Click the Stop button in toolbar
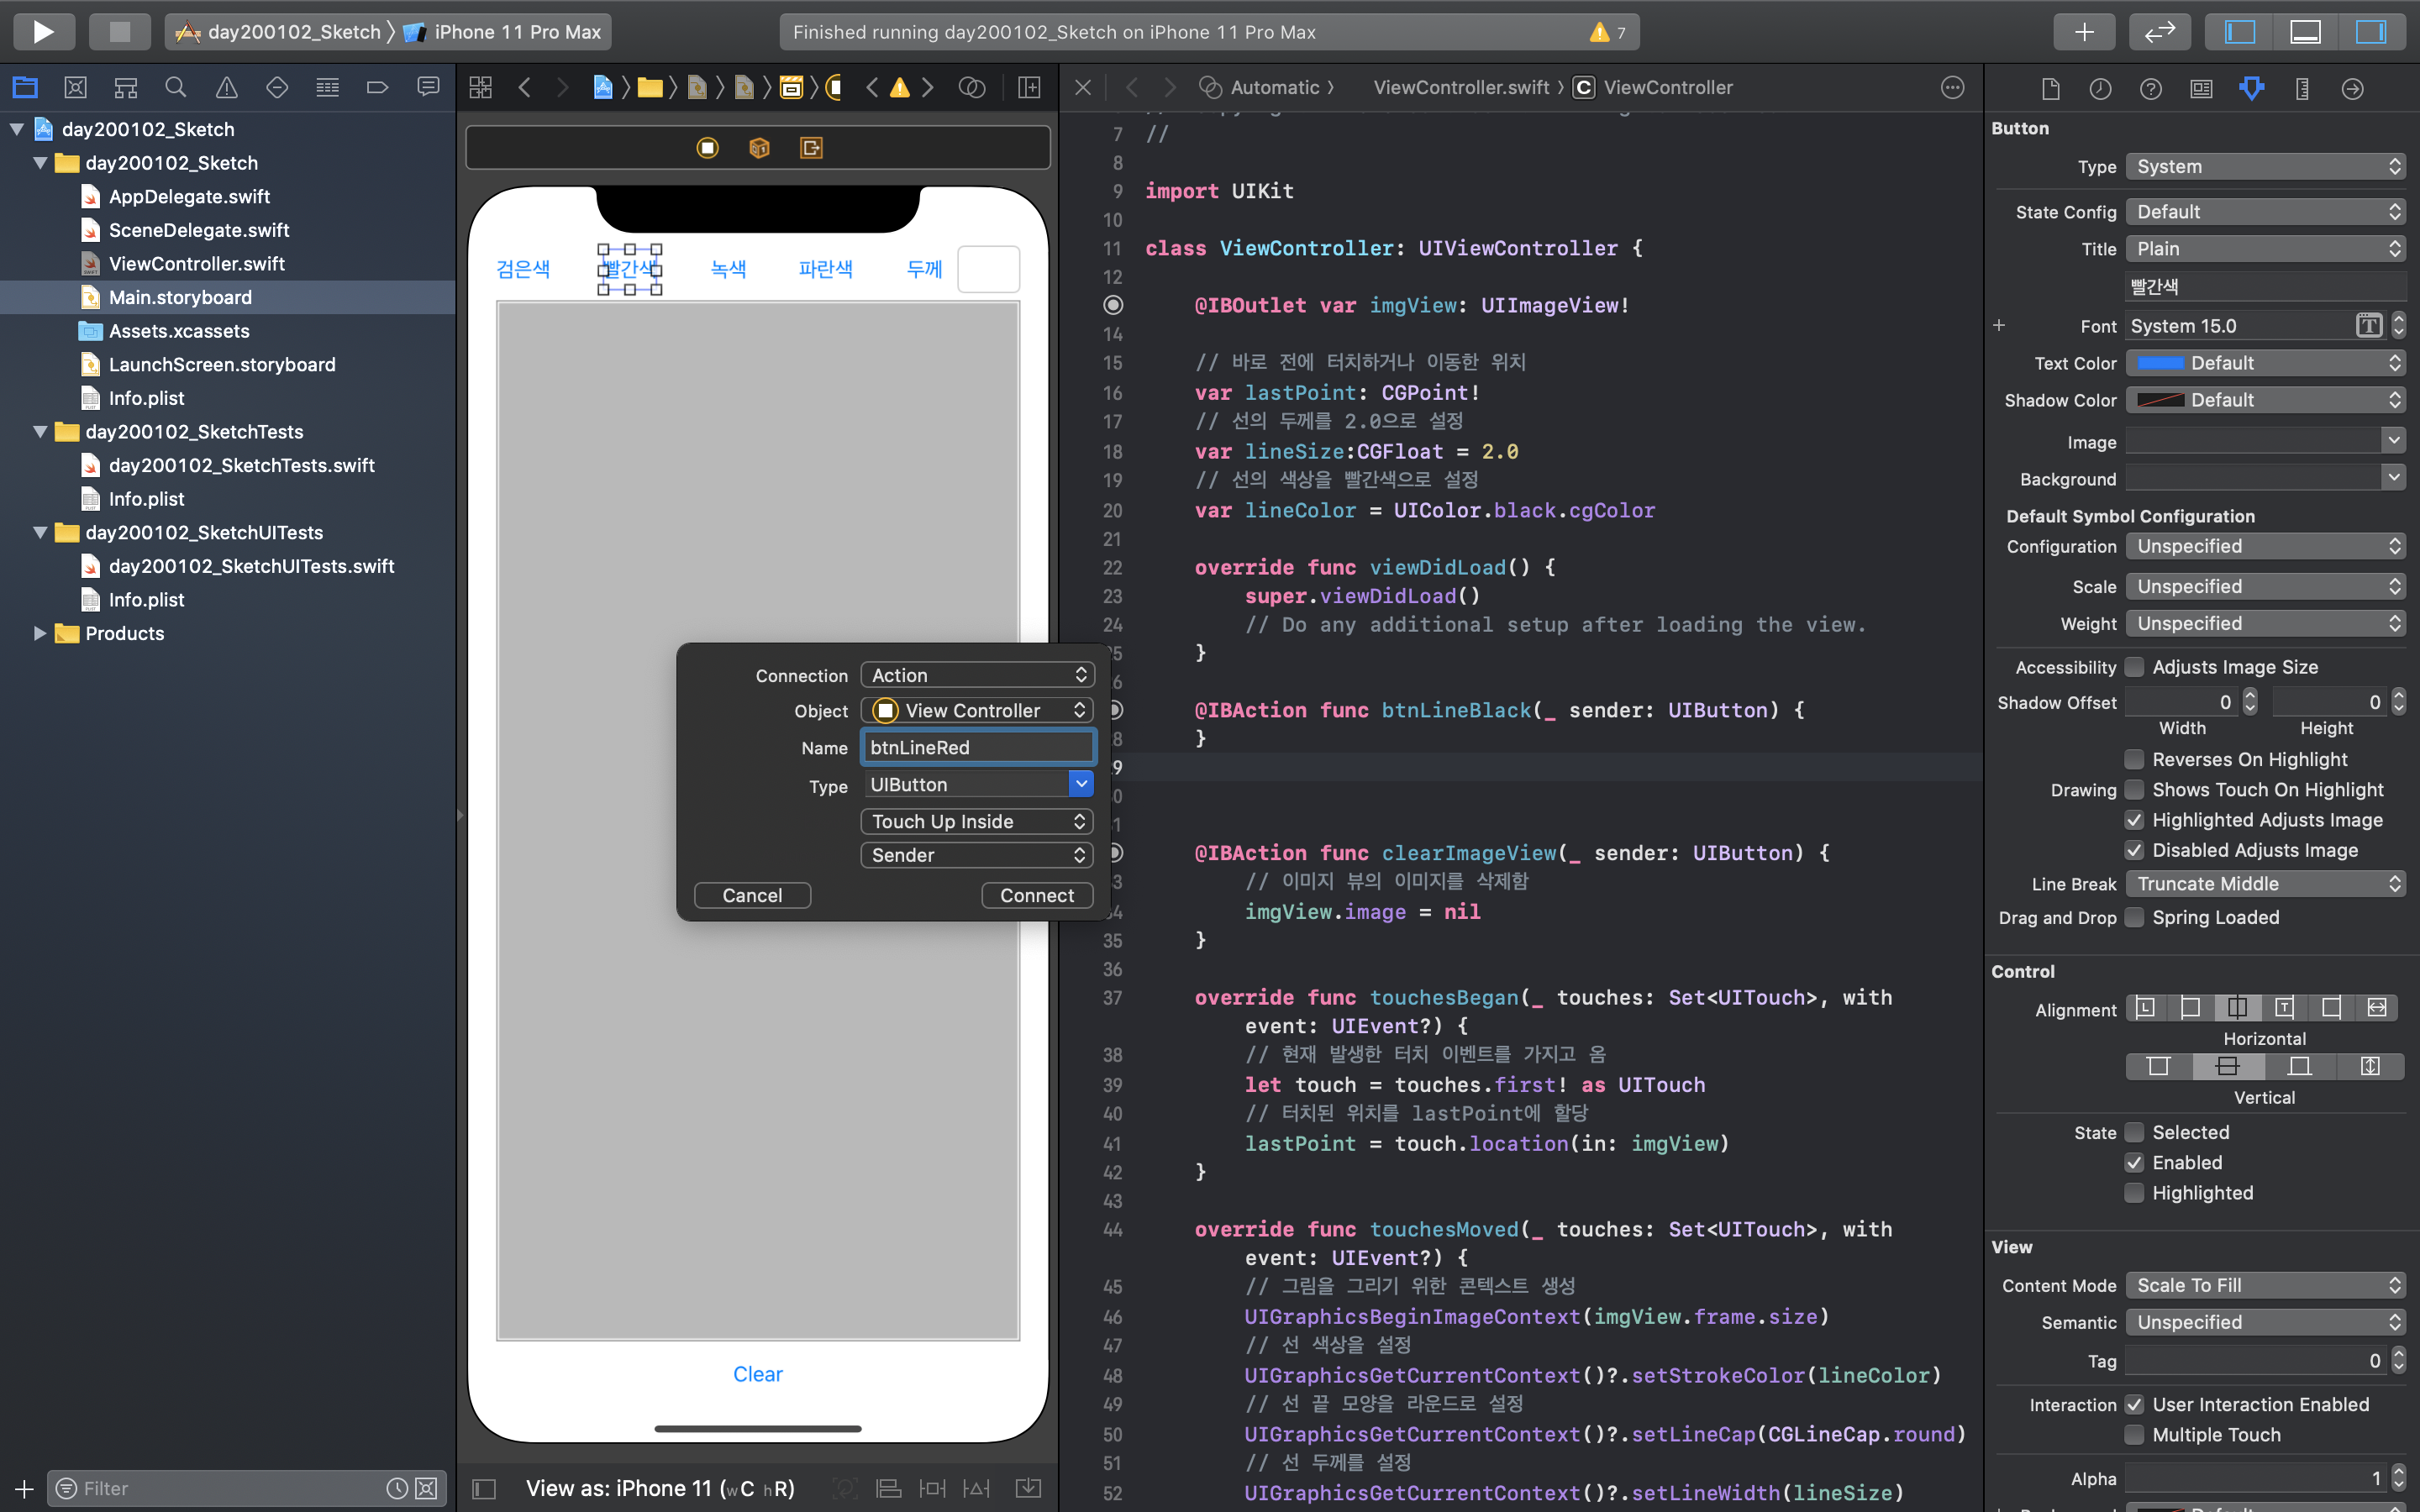The width and height of the screenshot is (2420, 1512). pos(119,31)
